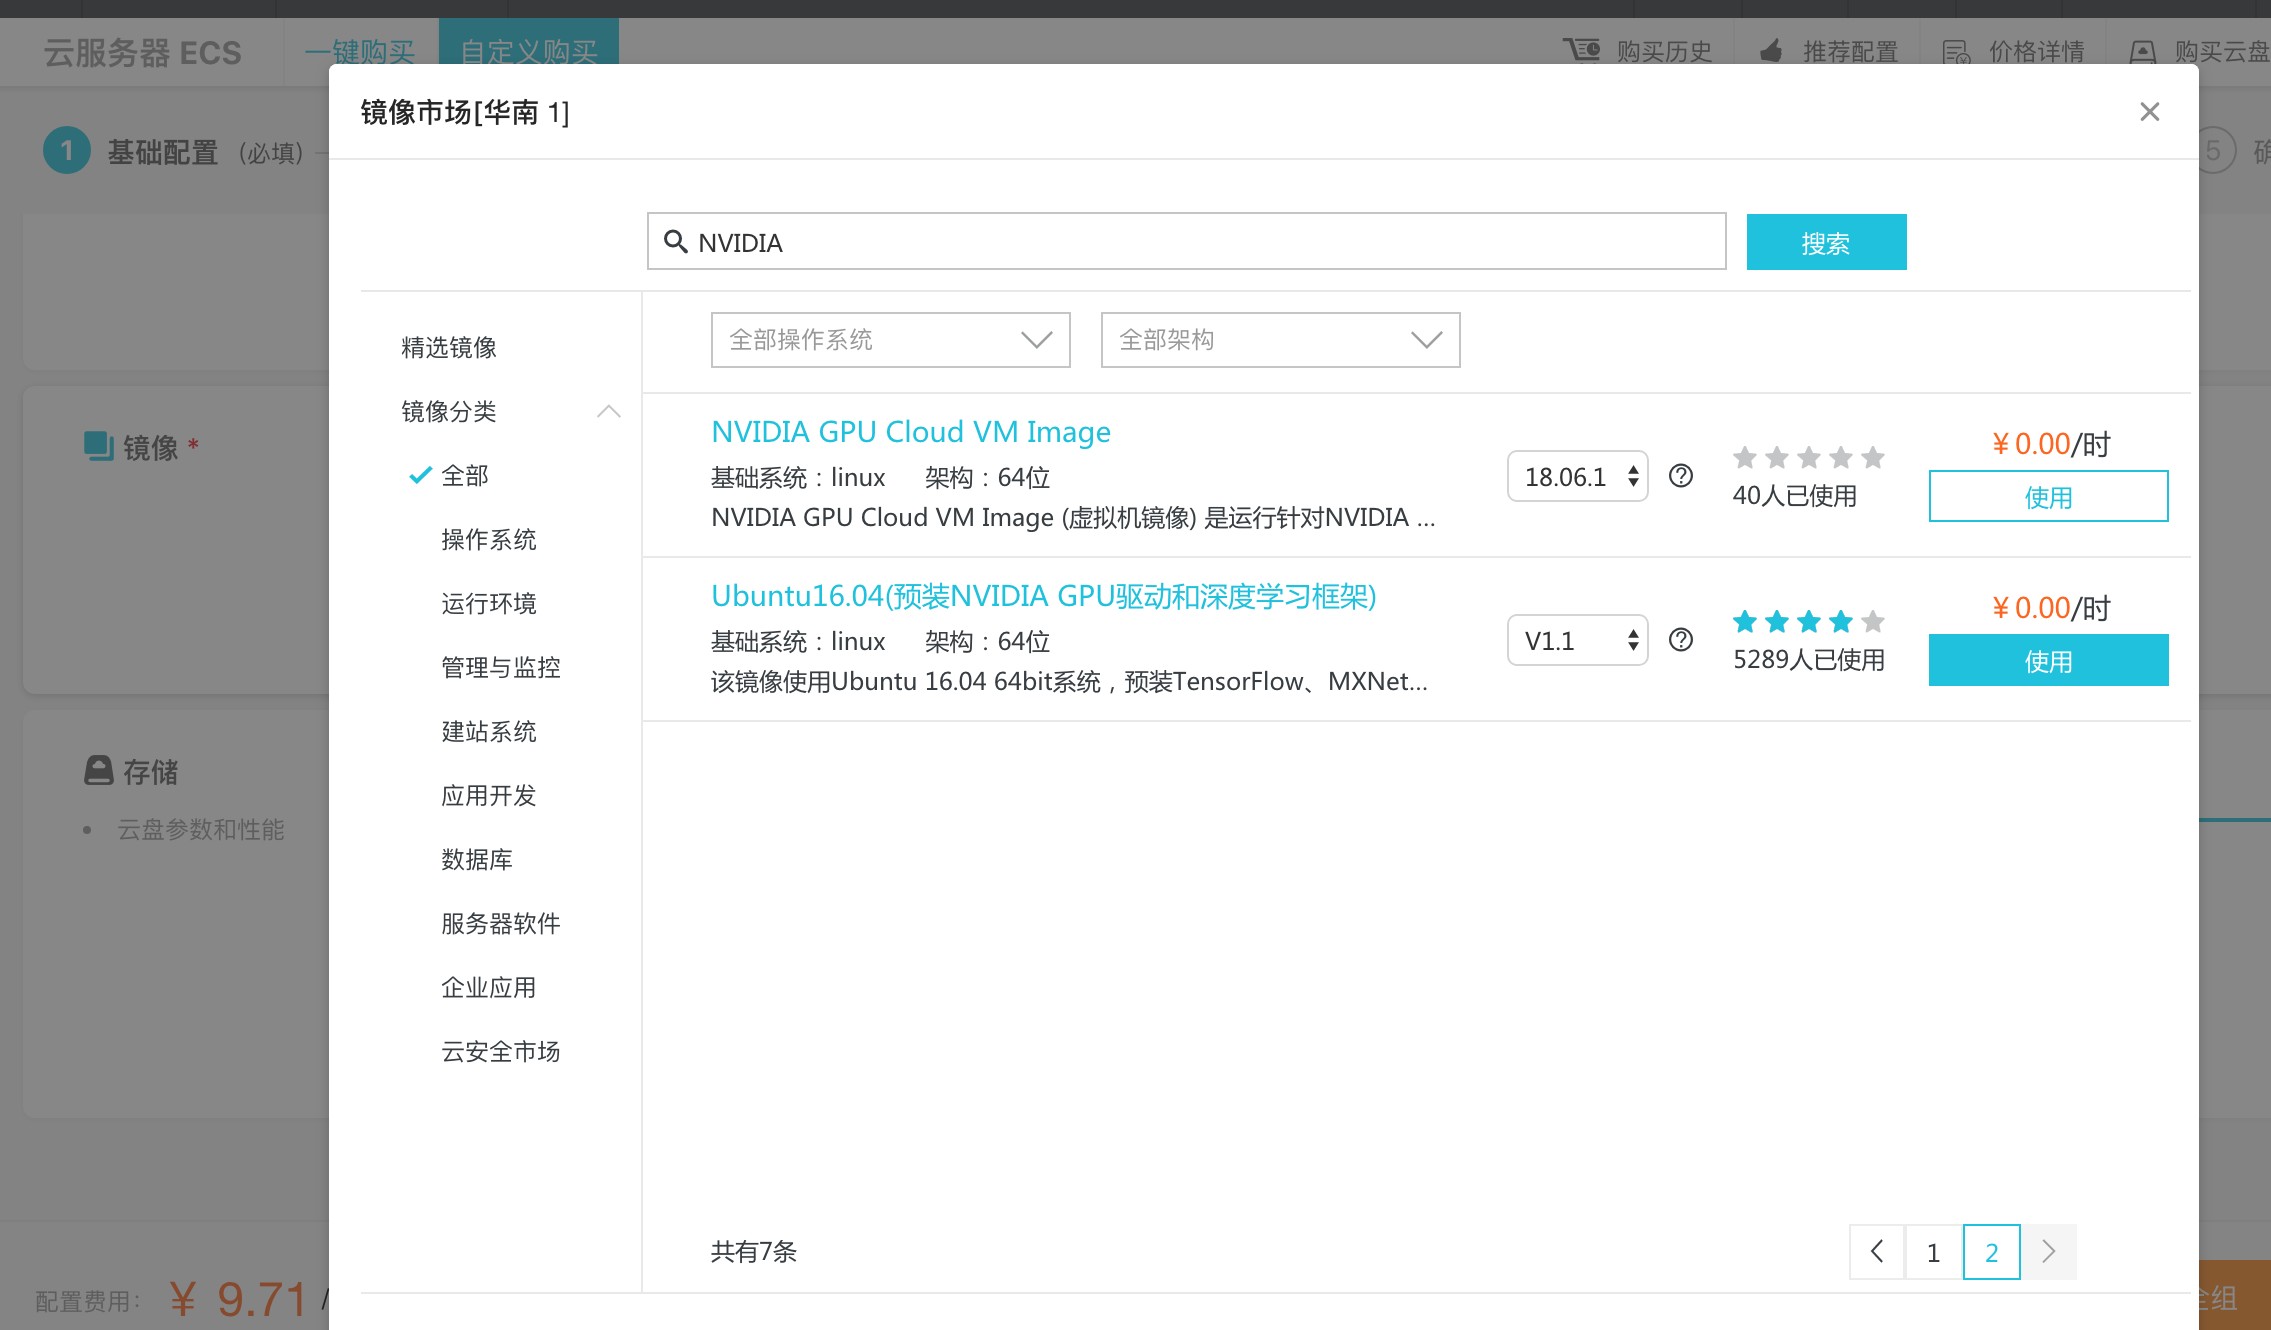Open help icon for Ubuntu16.04 image version
2271x1330 pixels.
click(x=1681, y=640)
